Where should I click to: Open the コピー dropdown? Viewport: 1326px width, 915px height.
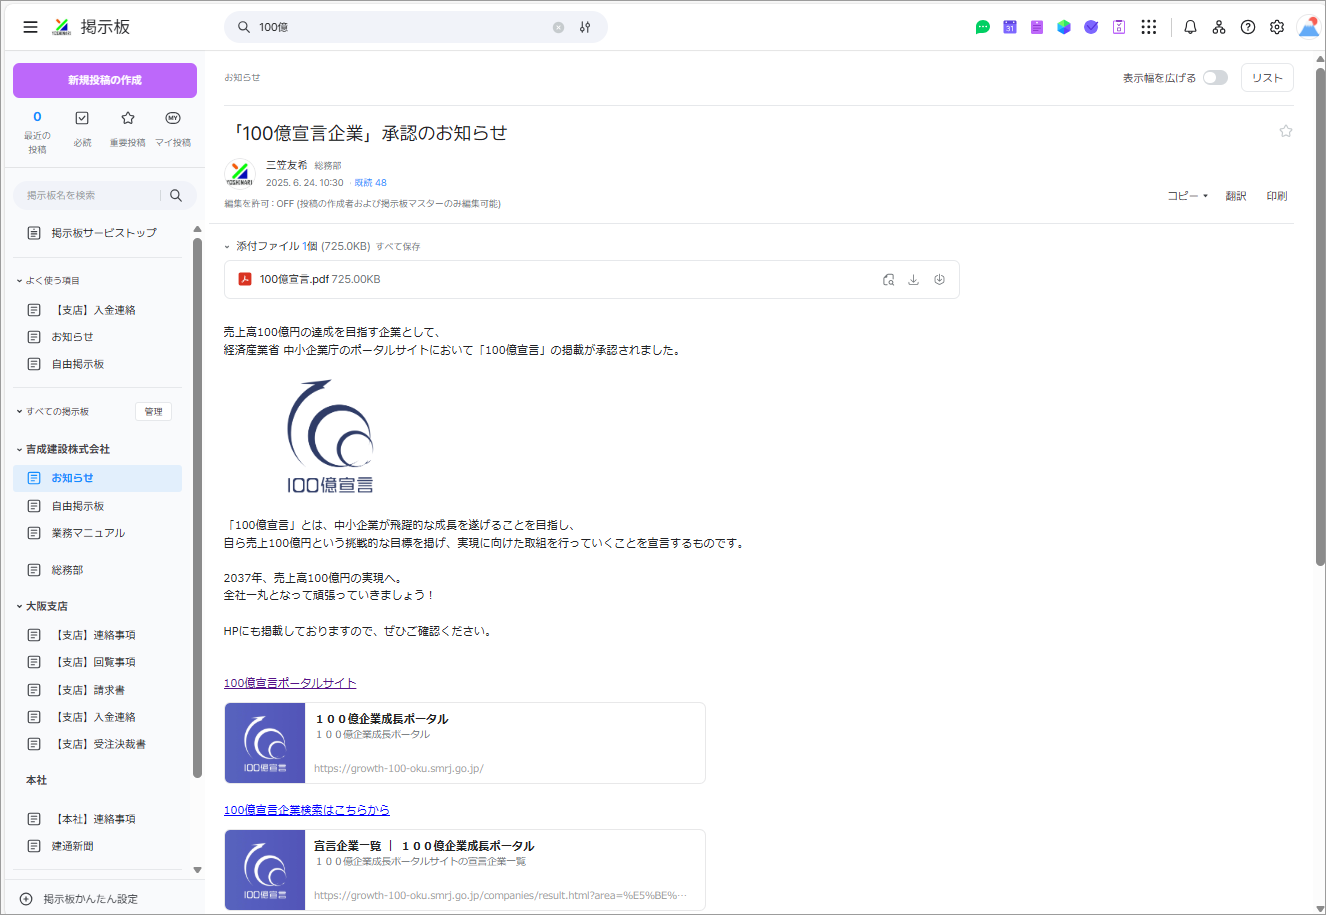1187,196
